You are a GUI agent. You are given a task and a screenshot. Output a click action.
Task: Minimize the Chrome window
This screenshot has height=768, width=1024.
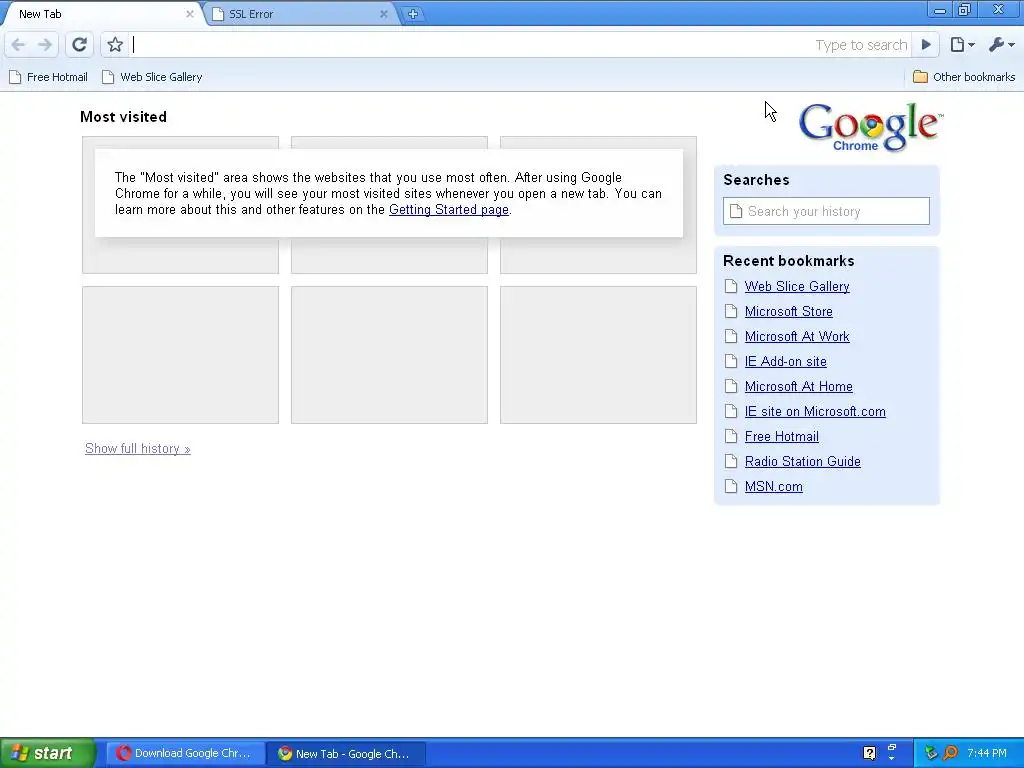coord(940,9)
